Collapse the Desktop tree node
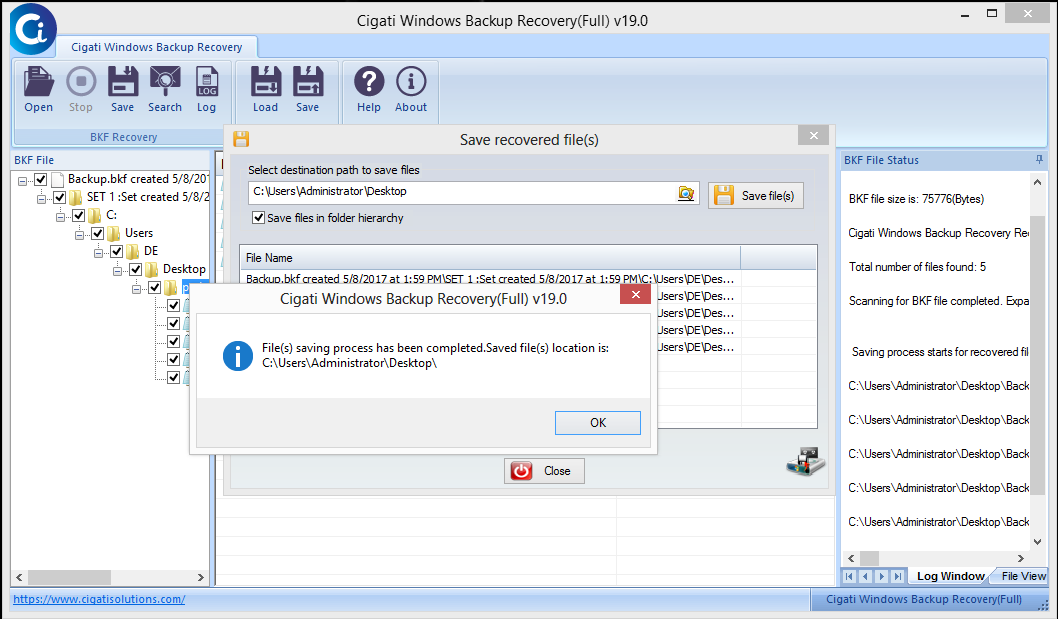This screenshot has height=619, width=1058. (x=117, y=271)
